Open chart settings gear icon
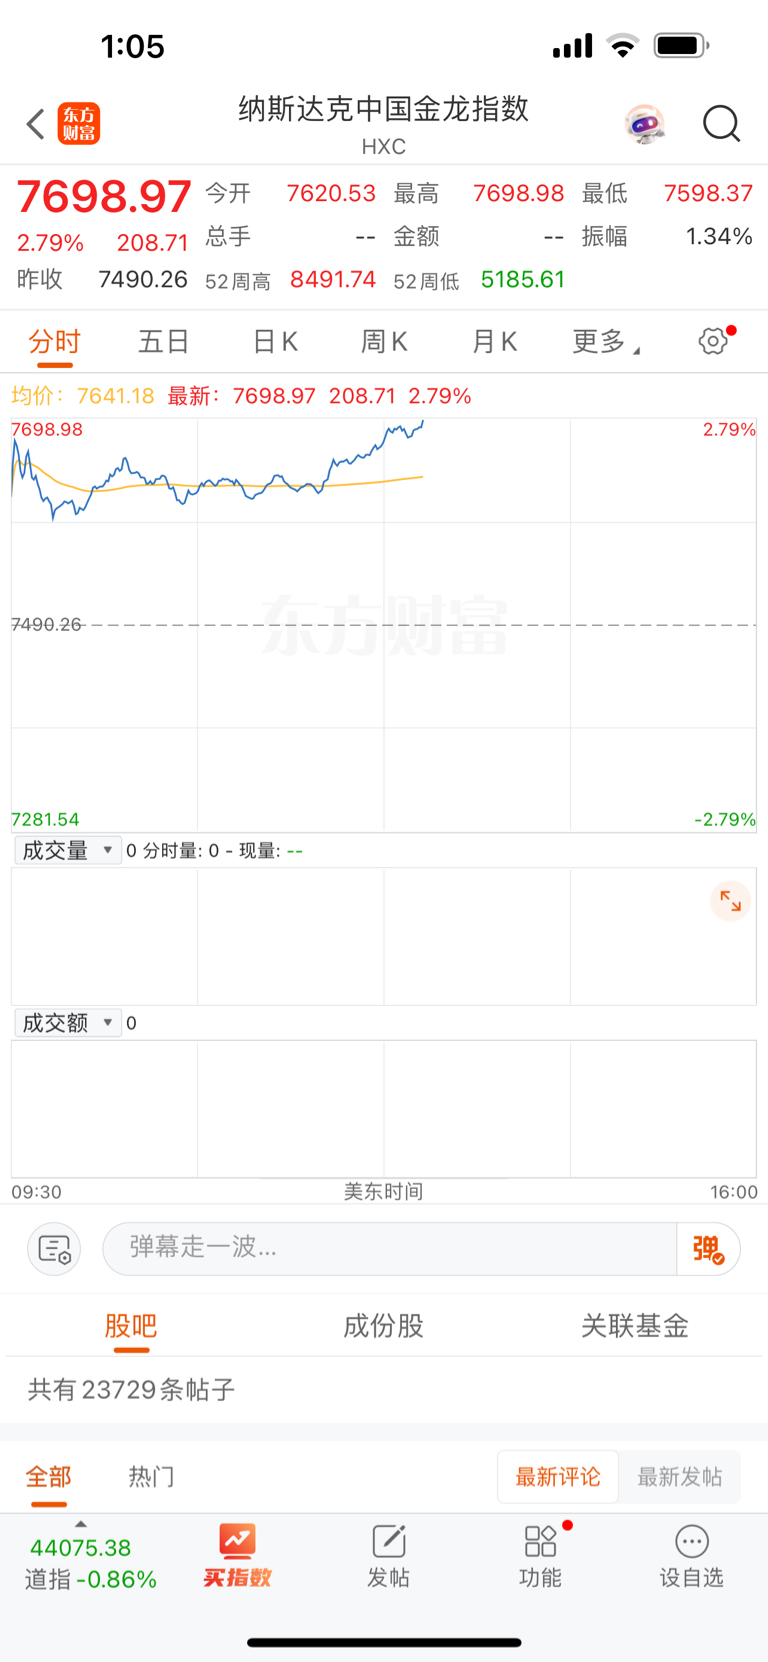This screenshot has width=768, height=1662. coord(713,341)
